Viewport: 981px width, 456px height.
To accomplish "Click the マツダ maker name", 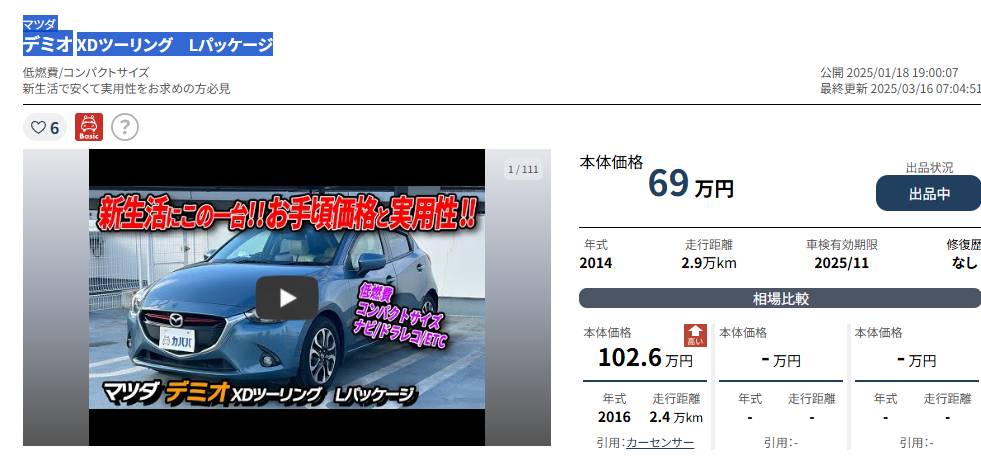I will click(40, 24).
